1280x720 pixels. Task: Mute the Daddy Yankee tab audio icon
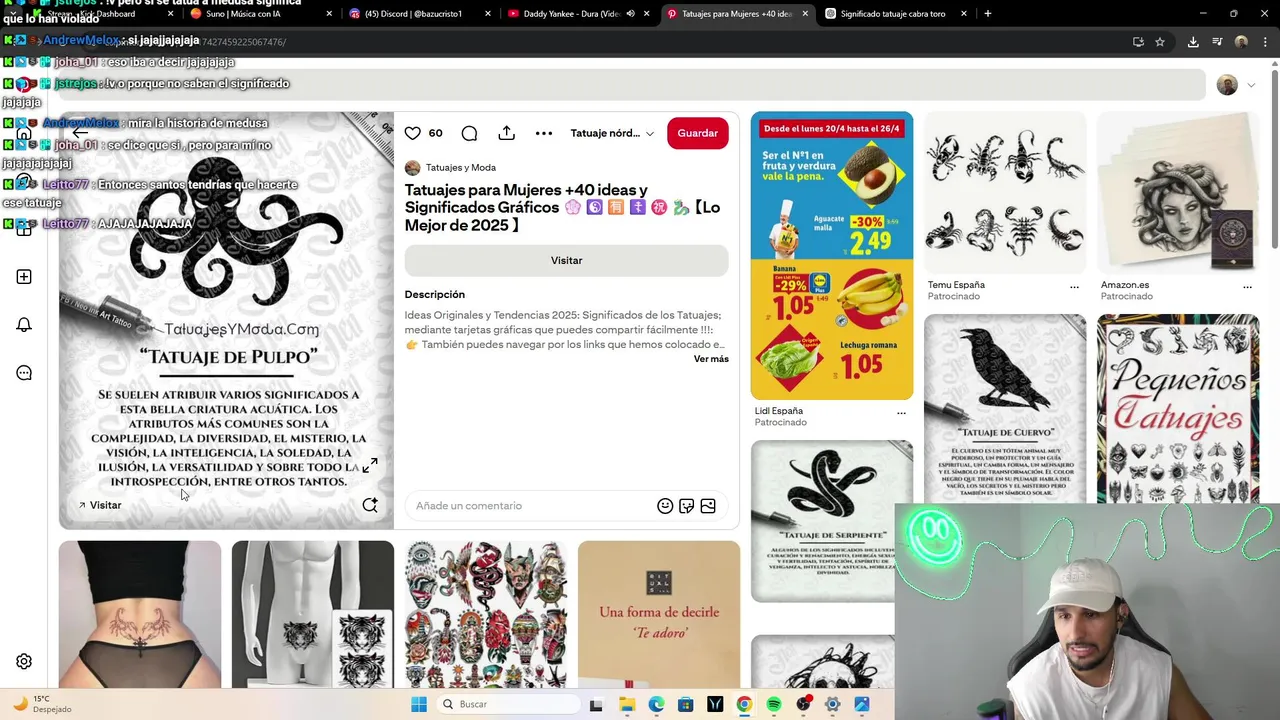(630, 14)
